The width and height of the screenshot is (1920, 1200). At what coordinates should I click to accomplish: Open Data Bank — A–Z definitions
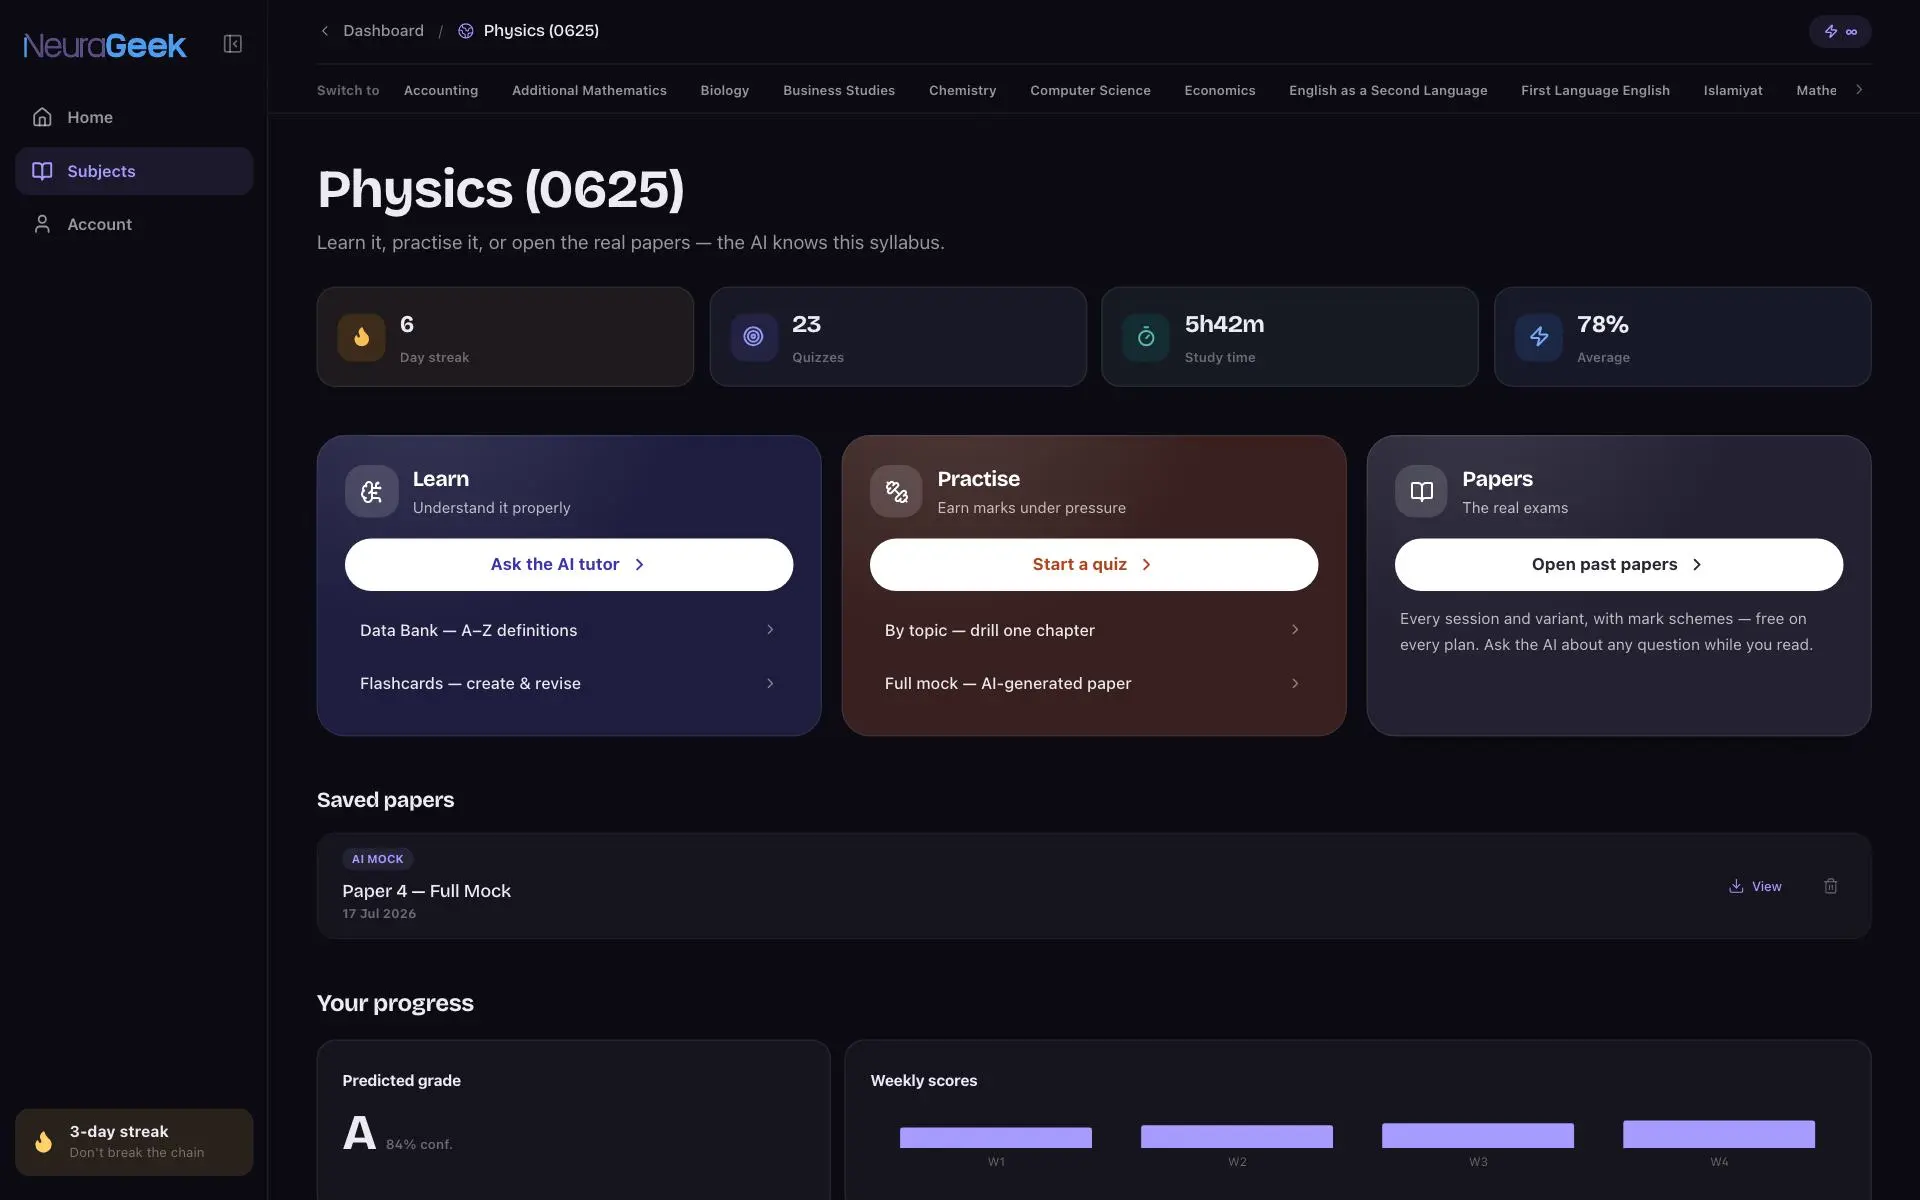pyautogui.click(x=569, y=630)
